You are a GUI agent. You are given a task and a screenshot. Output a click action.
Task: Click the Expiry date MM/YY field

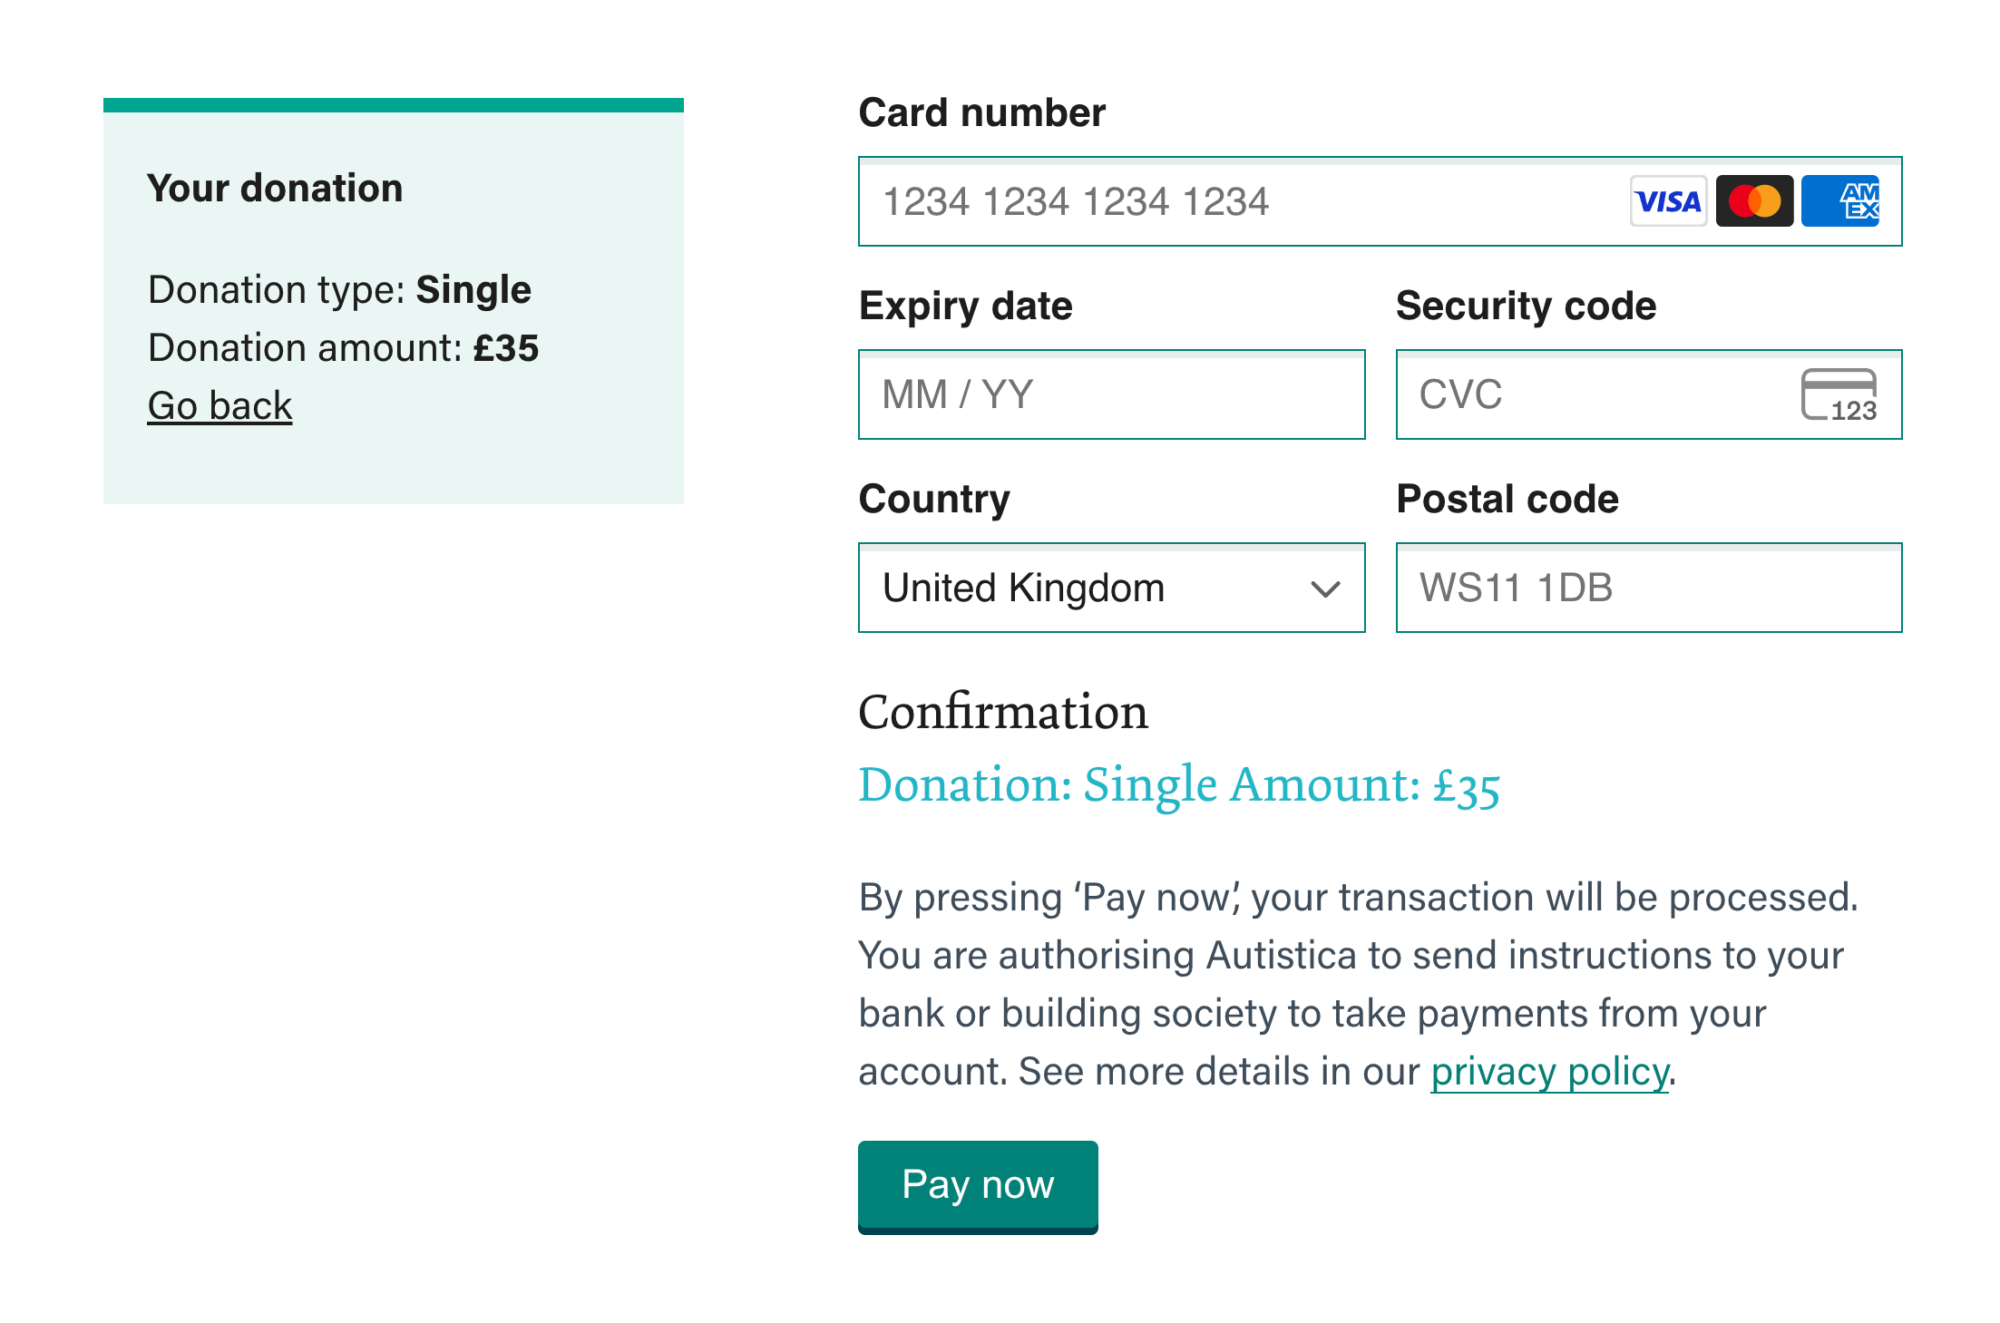(x=1111, y=394)
